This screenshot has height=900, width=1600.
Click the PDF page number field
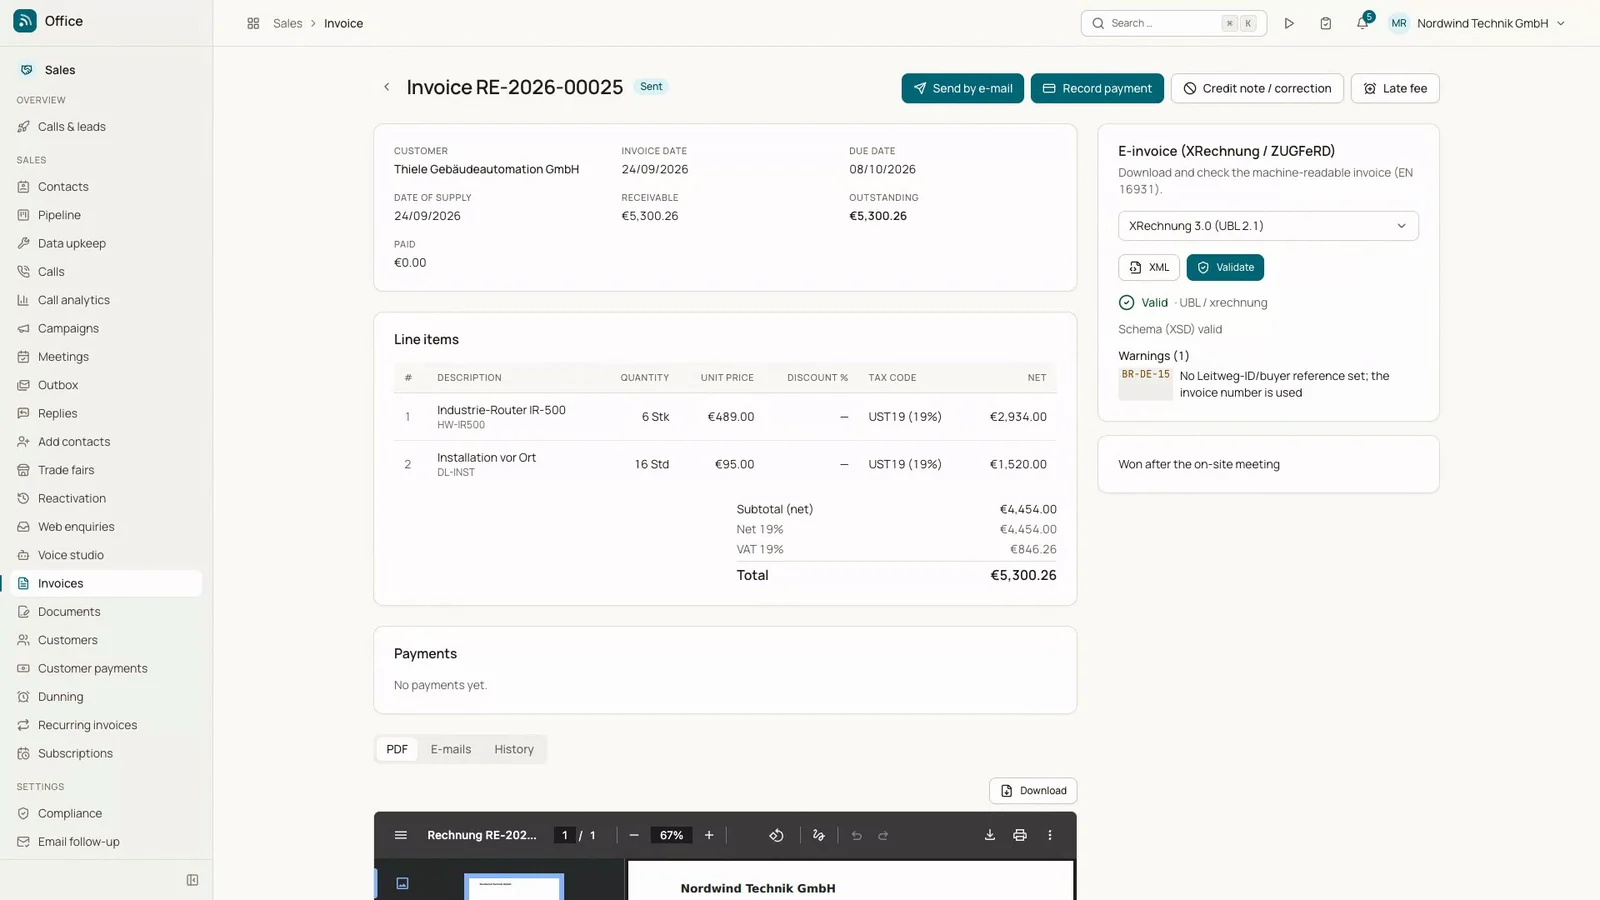coord(565,835)
